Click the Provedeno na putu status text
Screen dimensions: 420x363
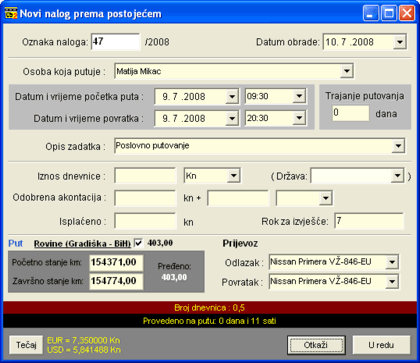pos(209,321)
